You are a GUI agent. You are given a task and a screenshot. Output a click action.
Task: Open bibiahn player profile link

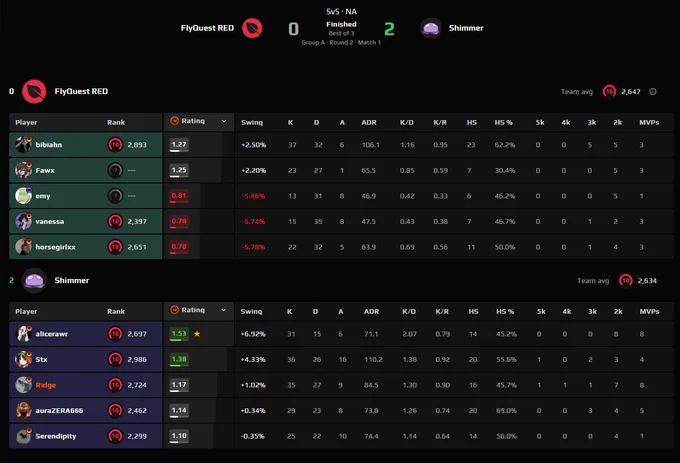(x=49, y=145)
